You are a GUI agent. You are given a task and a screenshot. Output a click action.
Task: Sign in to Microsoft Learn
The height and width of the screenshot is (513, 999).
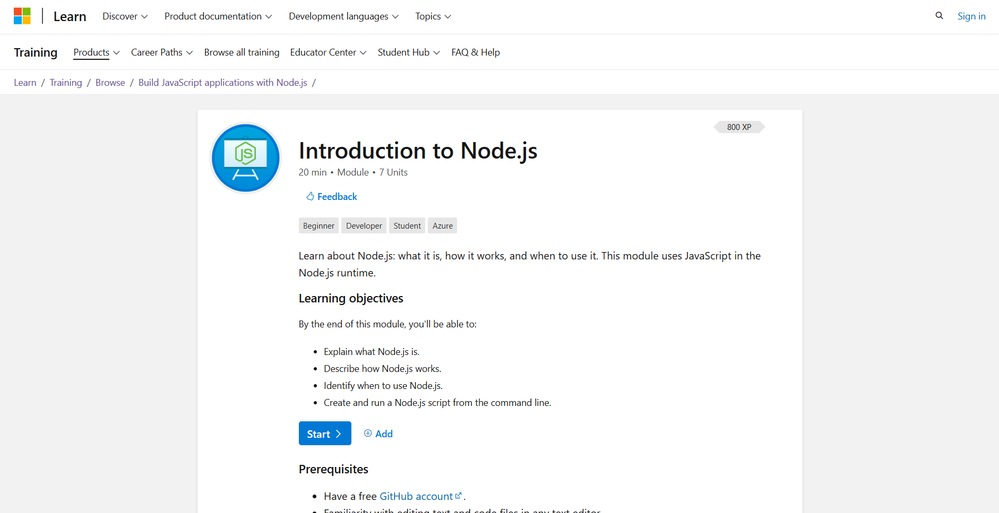971,17
